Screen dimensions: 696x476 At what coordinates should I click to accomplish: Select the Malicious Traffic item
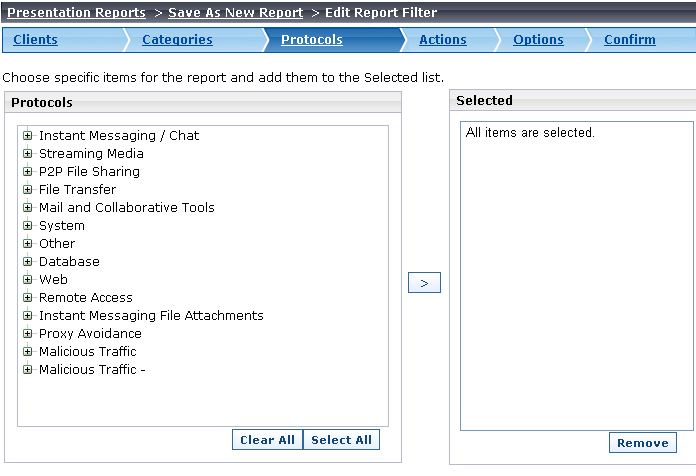pyautogui.click(x=87, y=352)
